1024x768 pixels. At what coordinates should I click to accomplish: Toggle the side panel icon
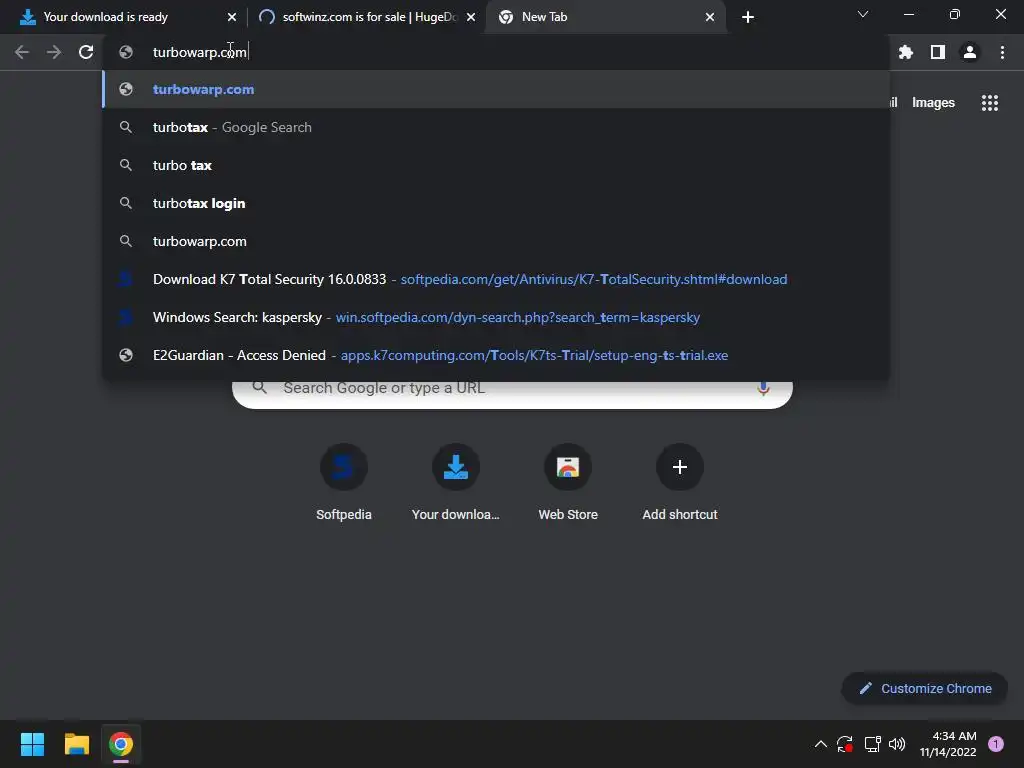click(x=938, y=52)
